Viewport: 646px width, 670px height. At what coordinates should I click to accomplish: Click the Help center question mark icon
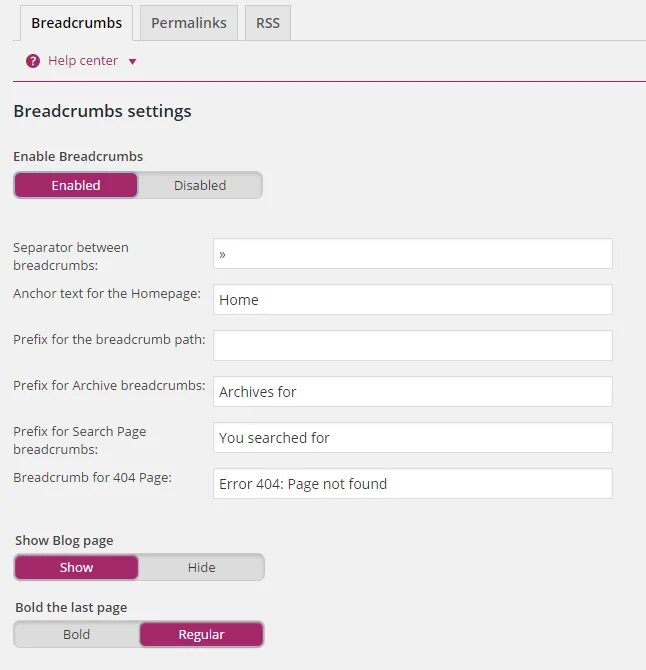(x=33, y=61)
